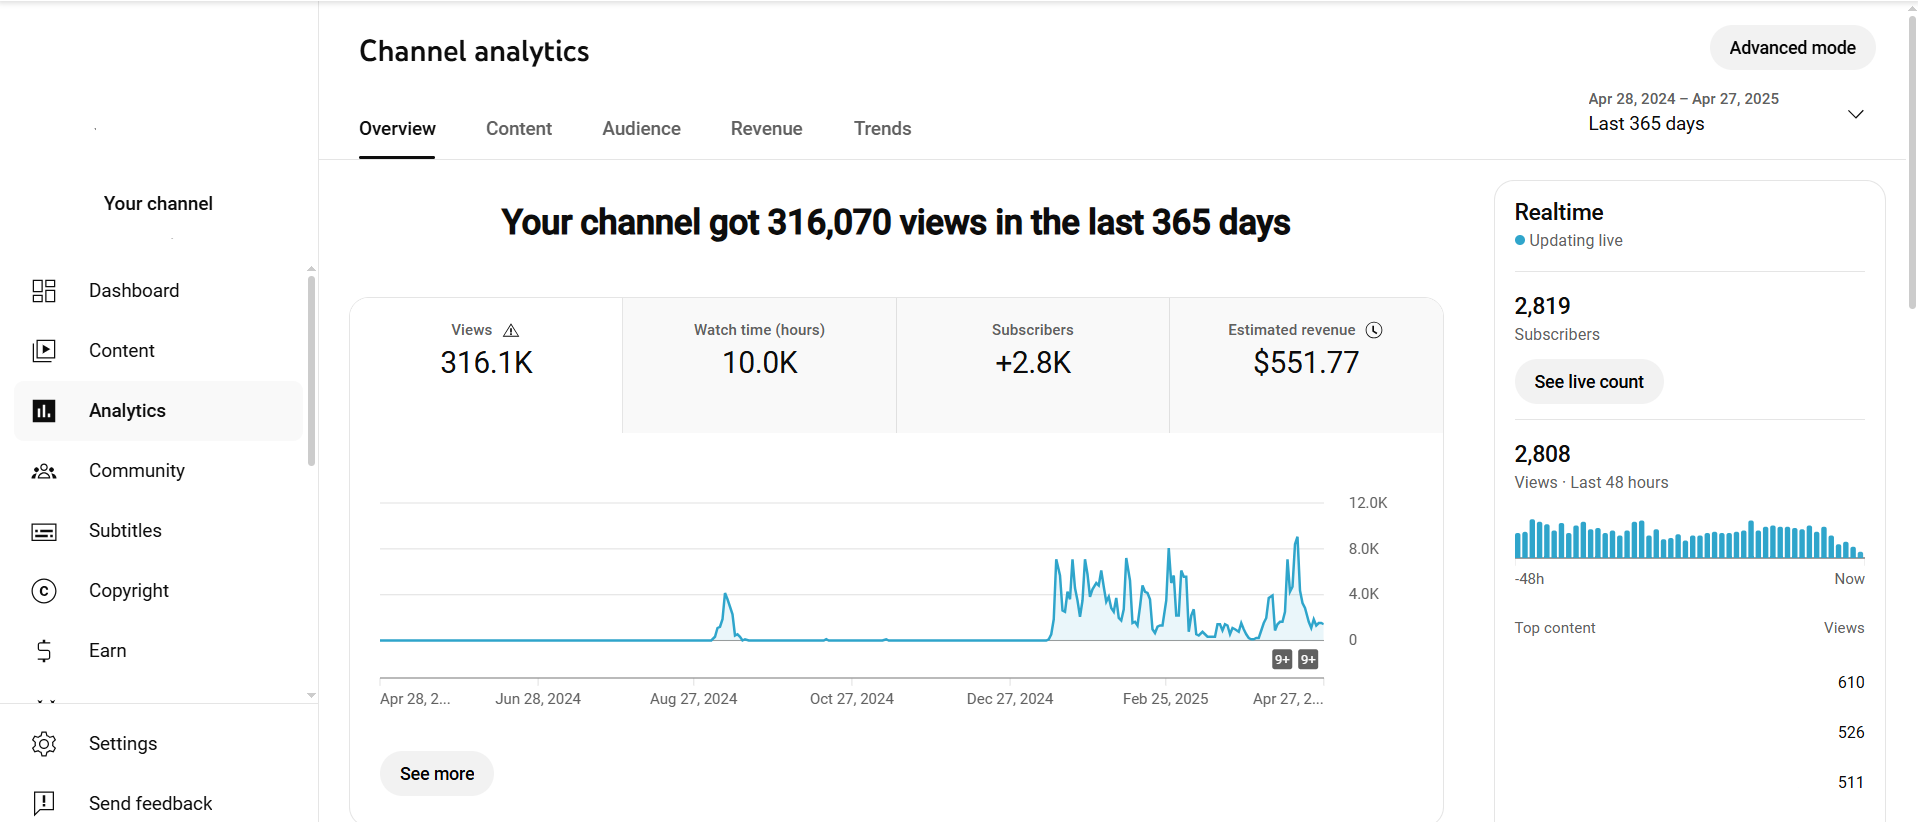Click the realtime 48-hour views bar chart

(x=1689, y=539)
